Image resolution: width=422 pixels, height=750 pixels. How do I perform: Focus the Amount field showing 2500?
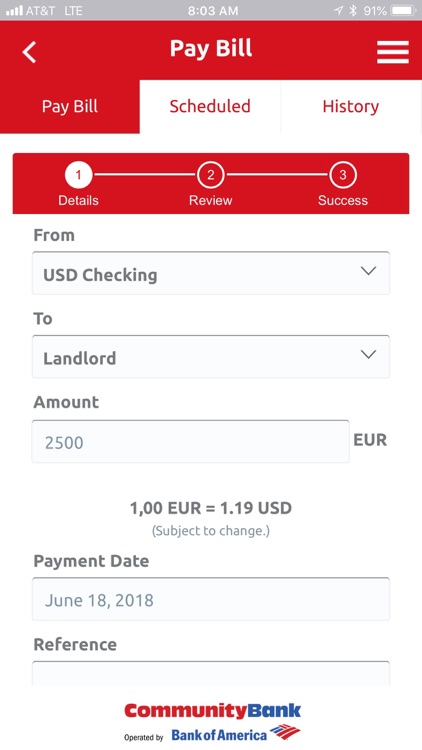(x=190, y=441)
